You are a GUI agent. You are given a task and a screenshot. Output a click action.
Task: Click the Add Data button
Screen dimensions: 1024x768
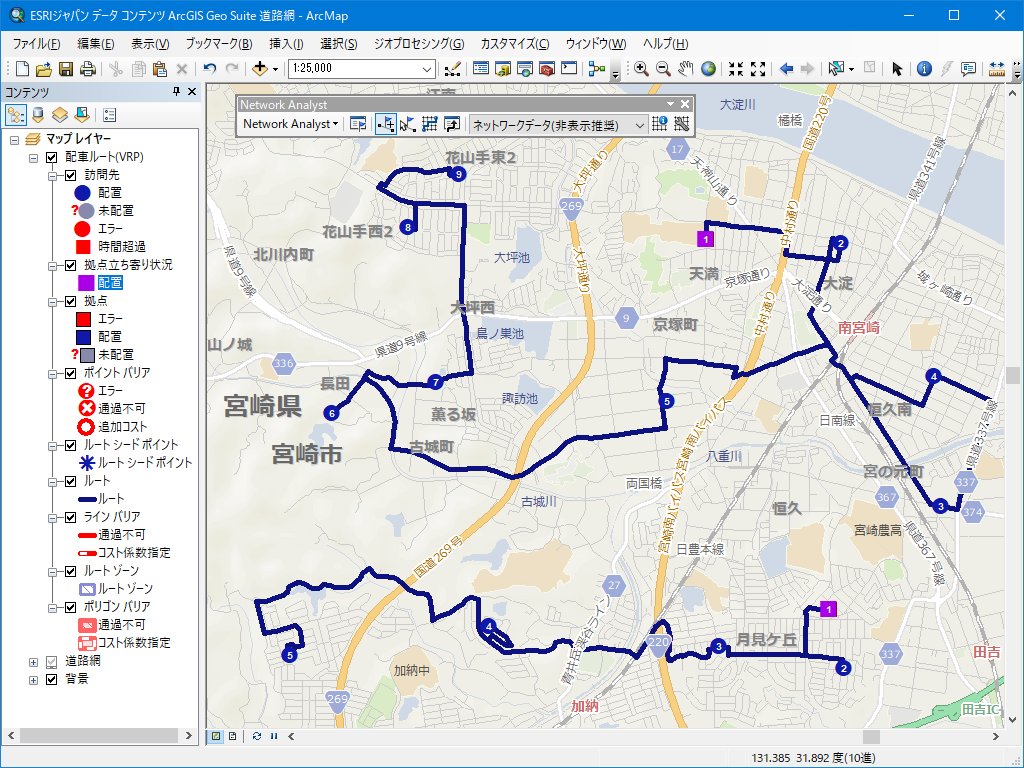click(x=259, y=69)
